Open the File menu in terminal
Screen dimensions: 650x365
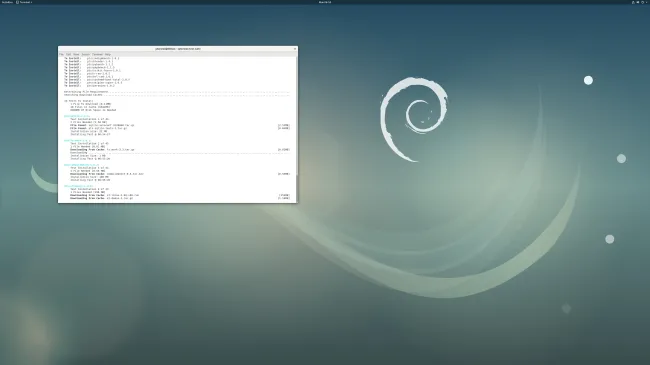pyautogui.click(x=61, y=54)
